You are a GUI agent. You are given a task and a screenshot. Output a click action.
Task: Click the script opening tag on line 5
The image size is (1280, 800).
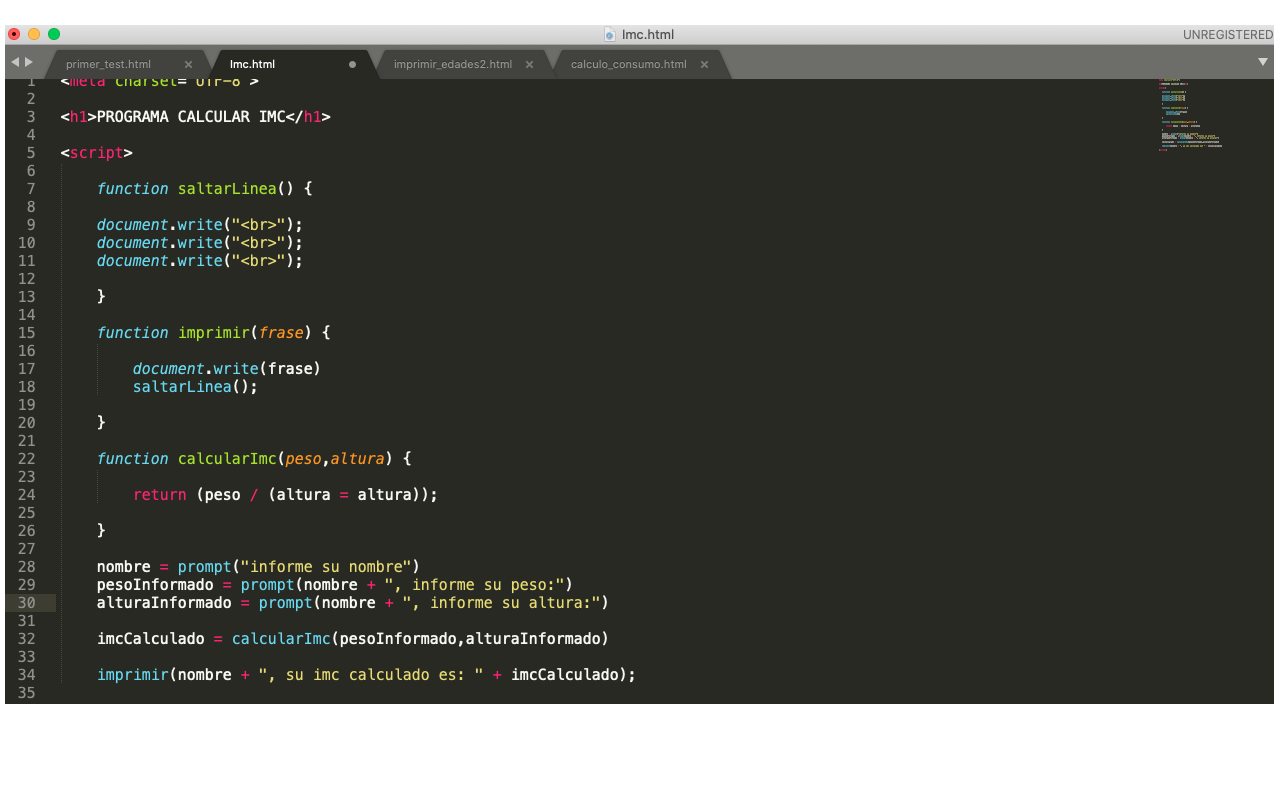click(97, 153)
